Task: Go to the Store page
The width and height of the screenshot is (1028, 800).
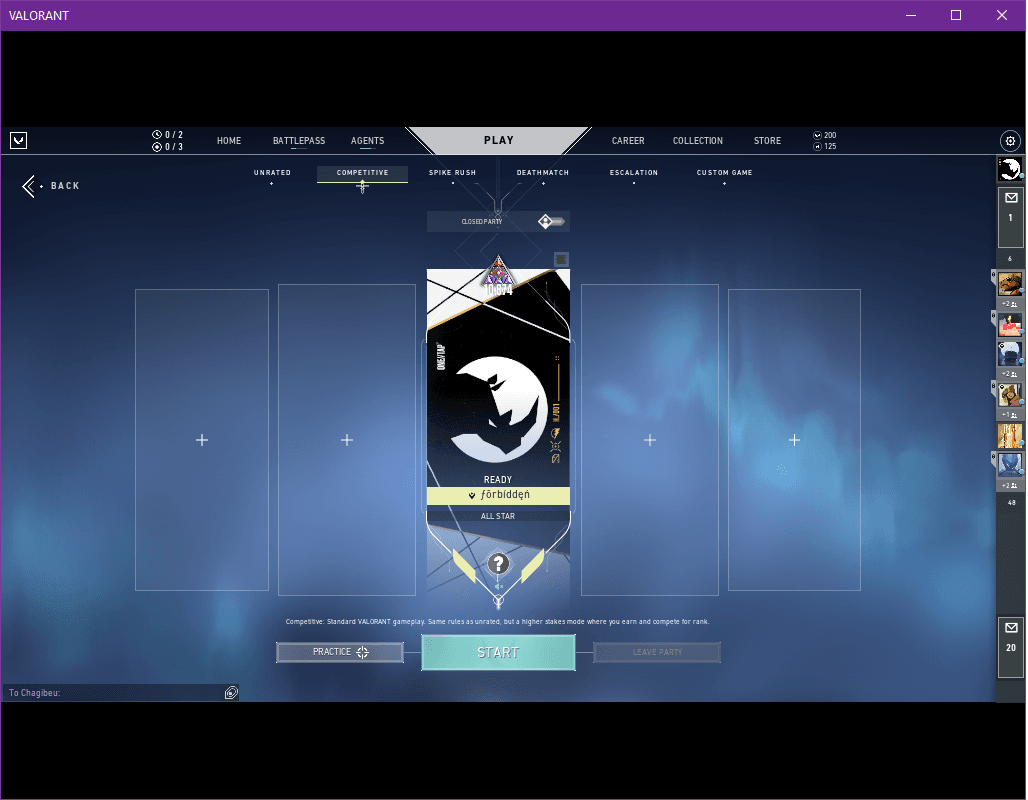Action: (x=767, y=141)
